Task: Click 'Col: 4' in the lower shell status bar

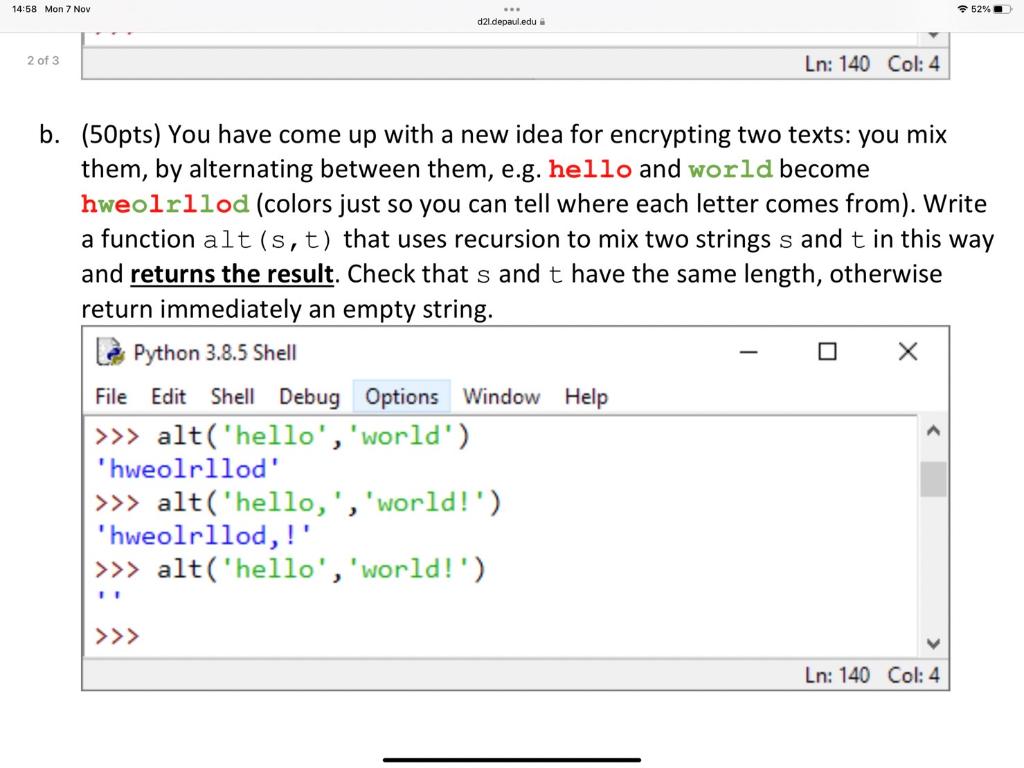Action: (x=913, y=675)
